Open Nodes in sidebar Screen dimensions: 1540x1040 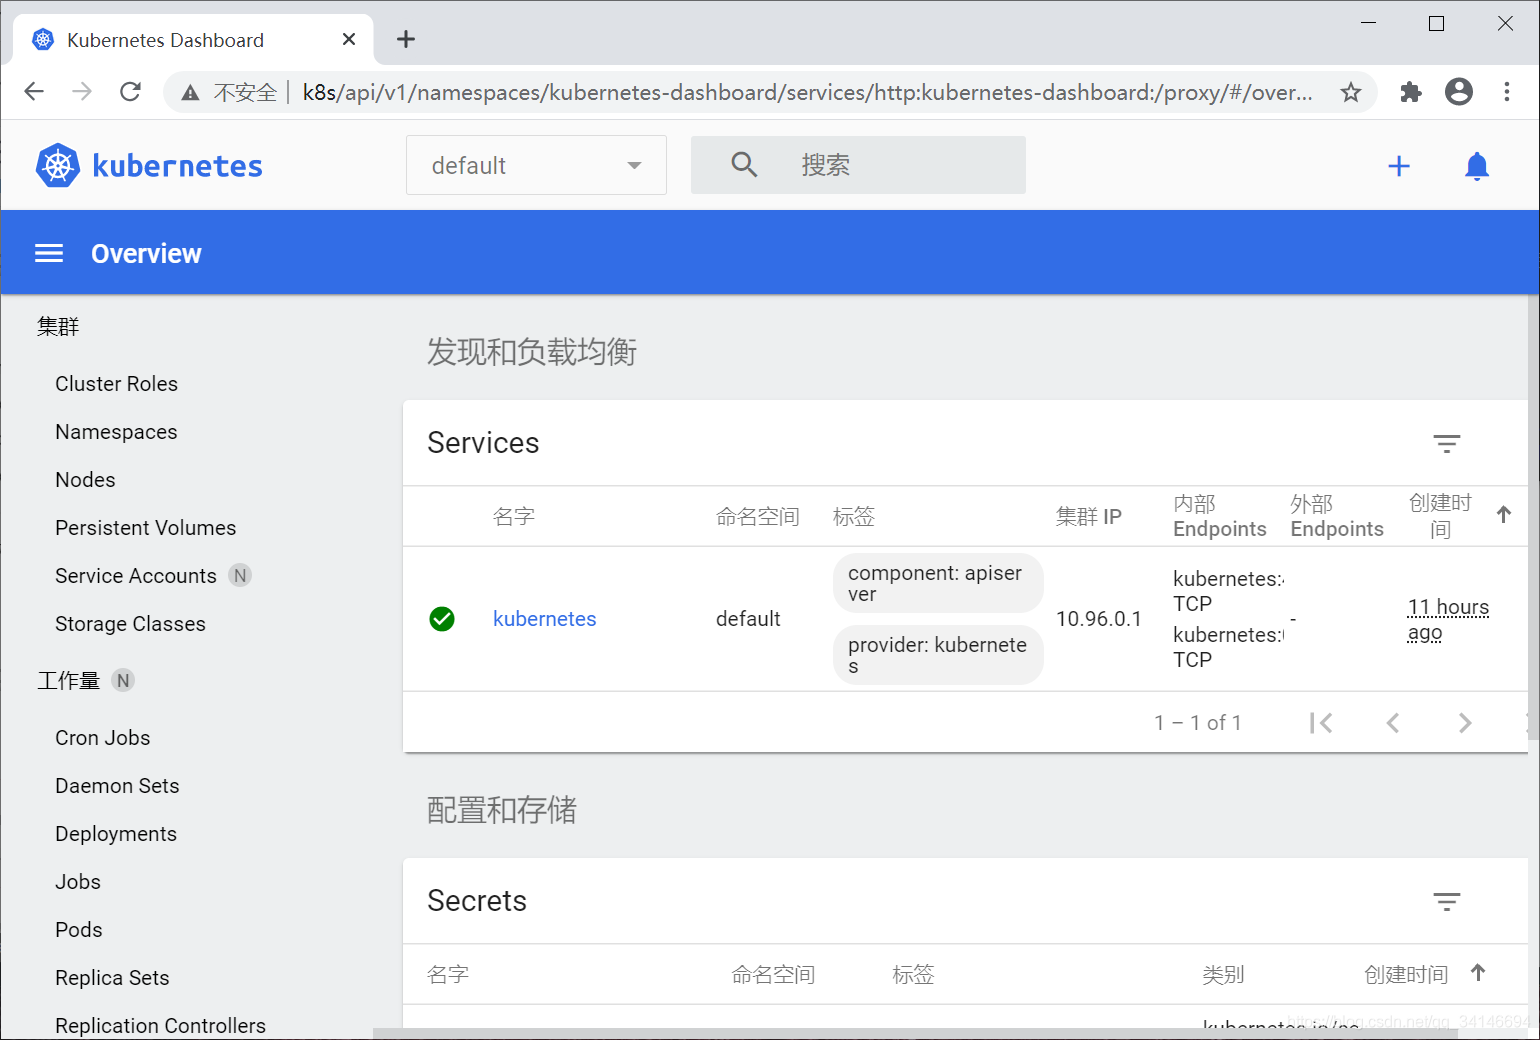[x=85, y=480]
